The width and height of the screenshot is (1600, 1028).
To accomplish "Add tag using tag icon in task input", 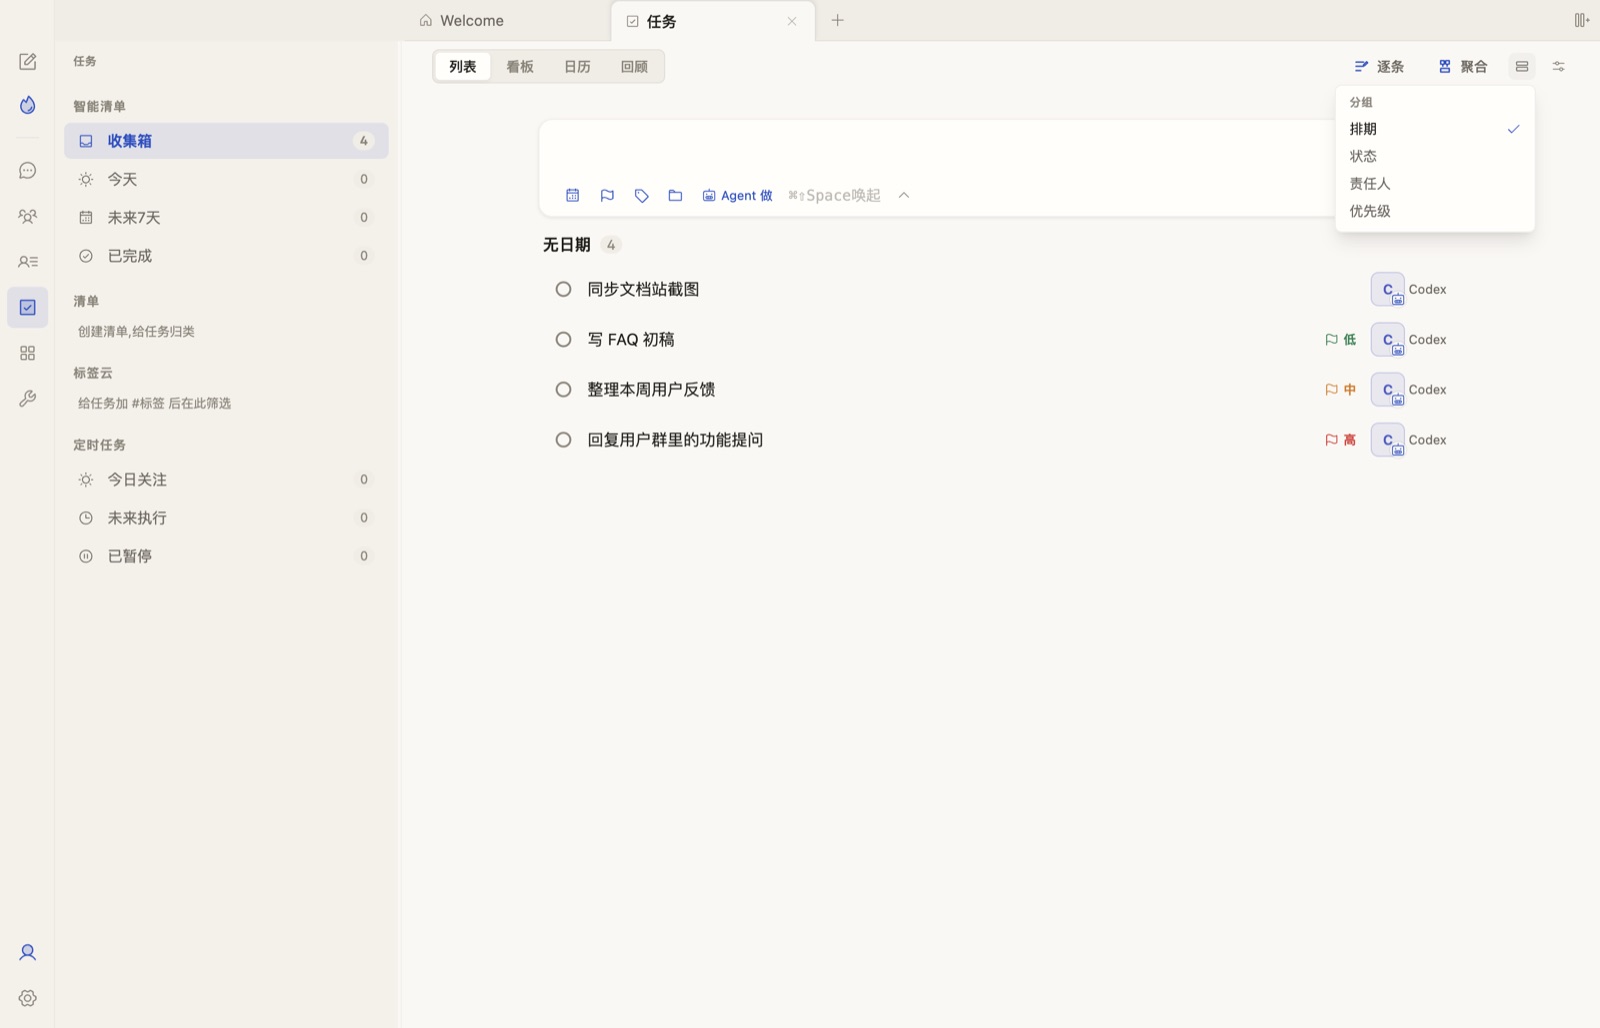I will [x=641, y=195].
